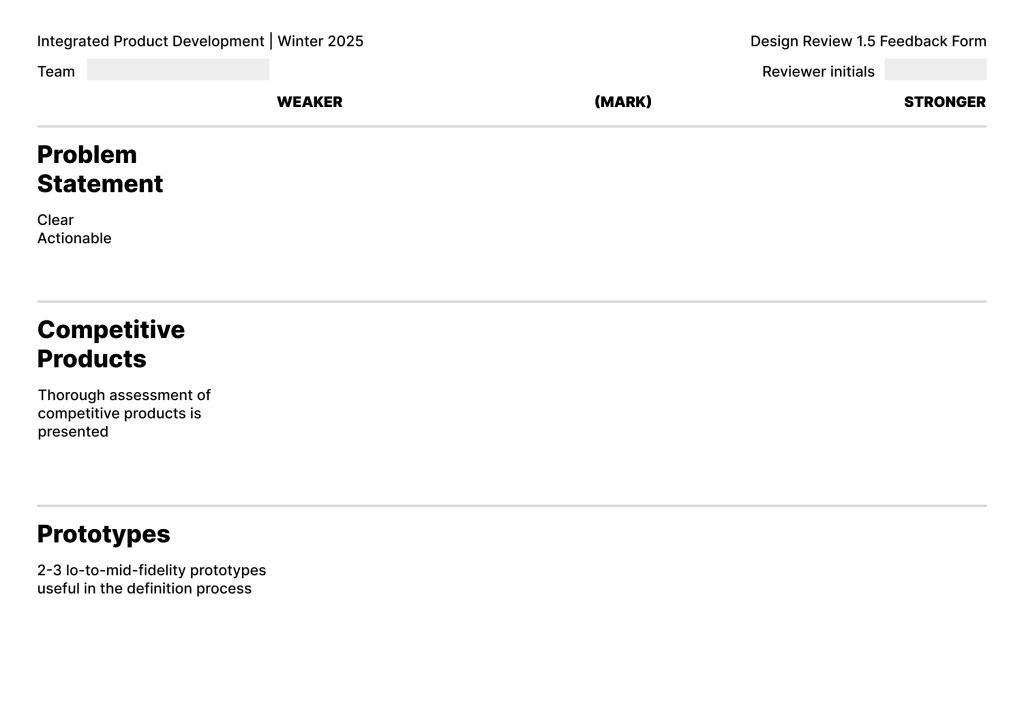Click the (MARK) column header
The width and height of the screenshot is (1024, 724).
pos(623,102)
